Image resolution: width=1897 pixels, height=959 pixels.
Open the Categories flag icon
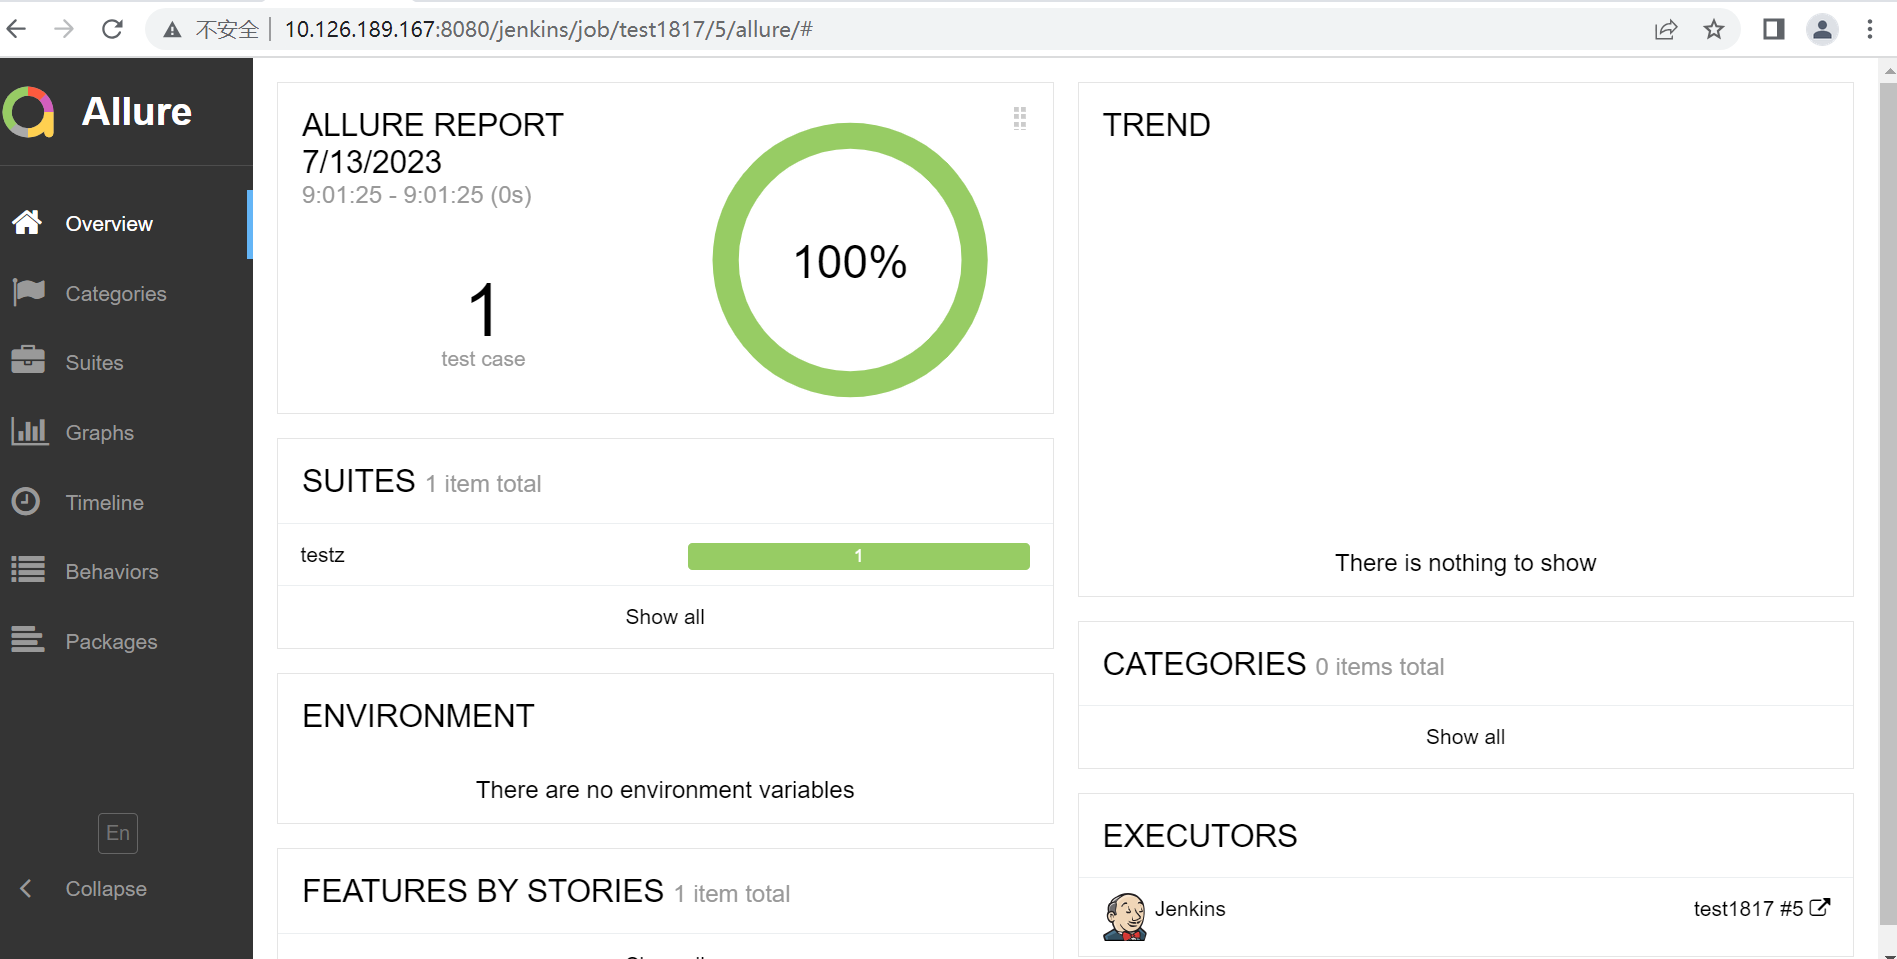29,292
